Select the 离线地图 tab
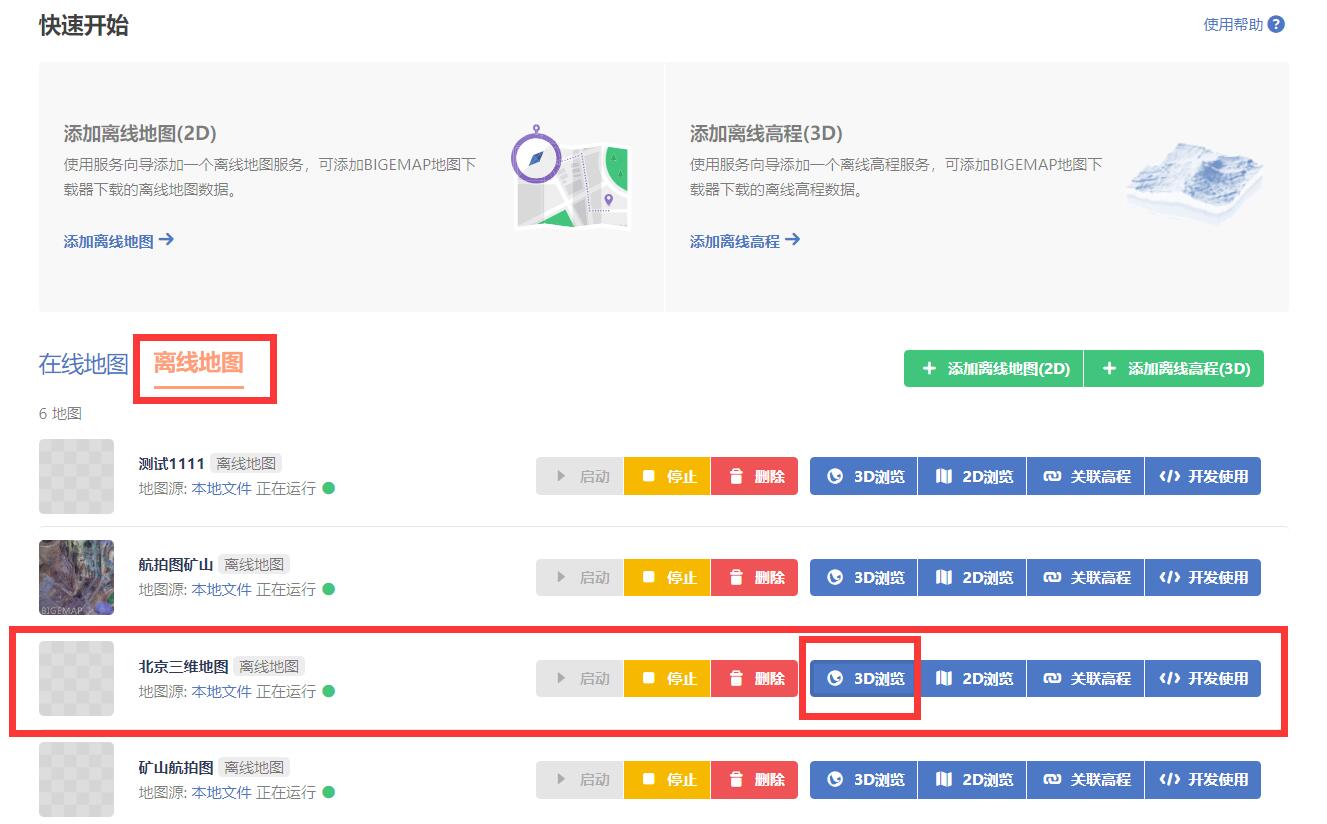Screen dimensions: 1327x824 (x=198, y=362)
